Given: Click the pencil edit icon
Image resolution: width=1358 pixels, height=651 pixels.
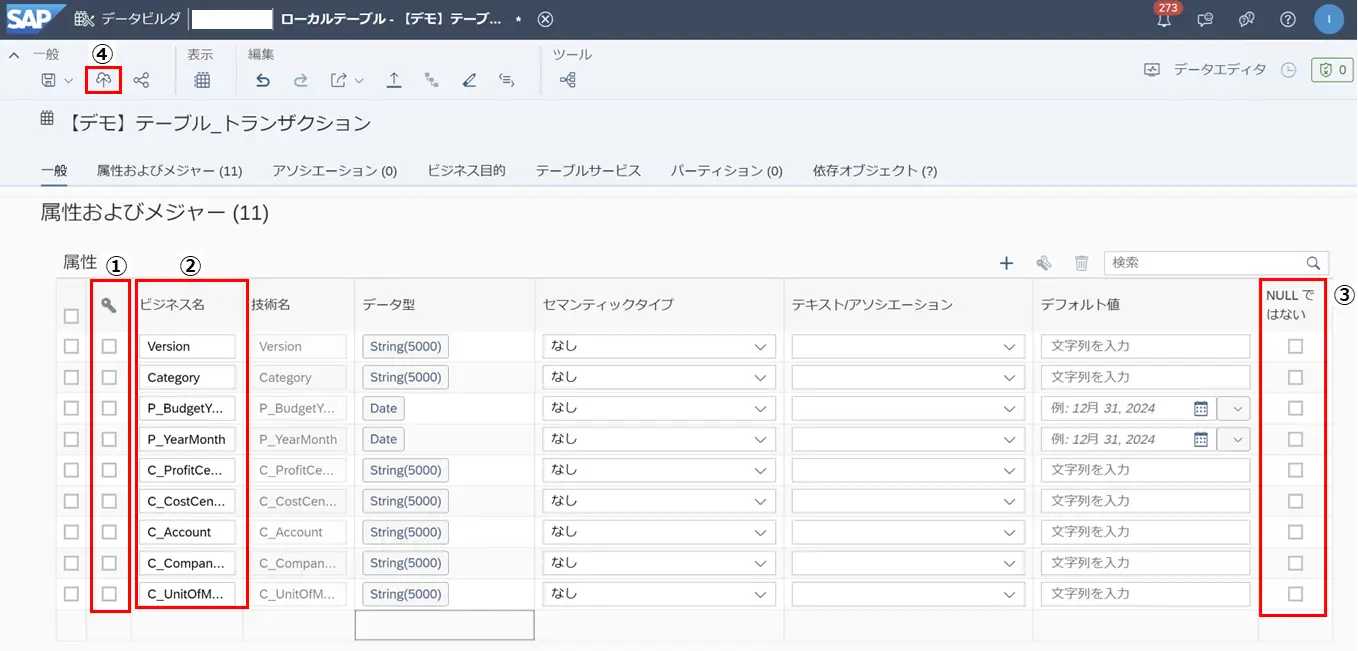Looking at the screenshot, I should (x=469, y=80).
